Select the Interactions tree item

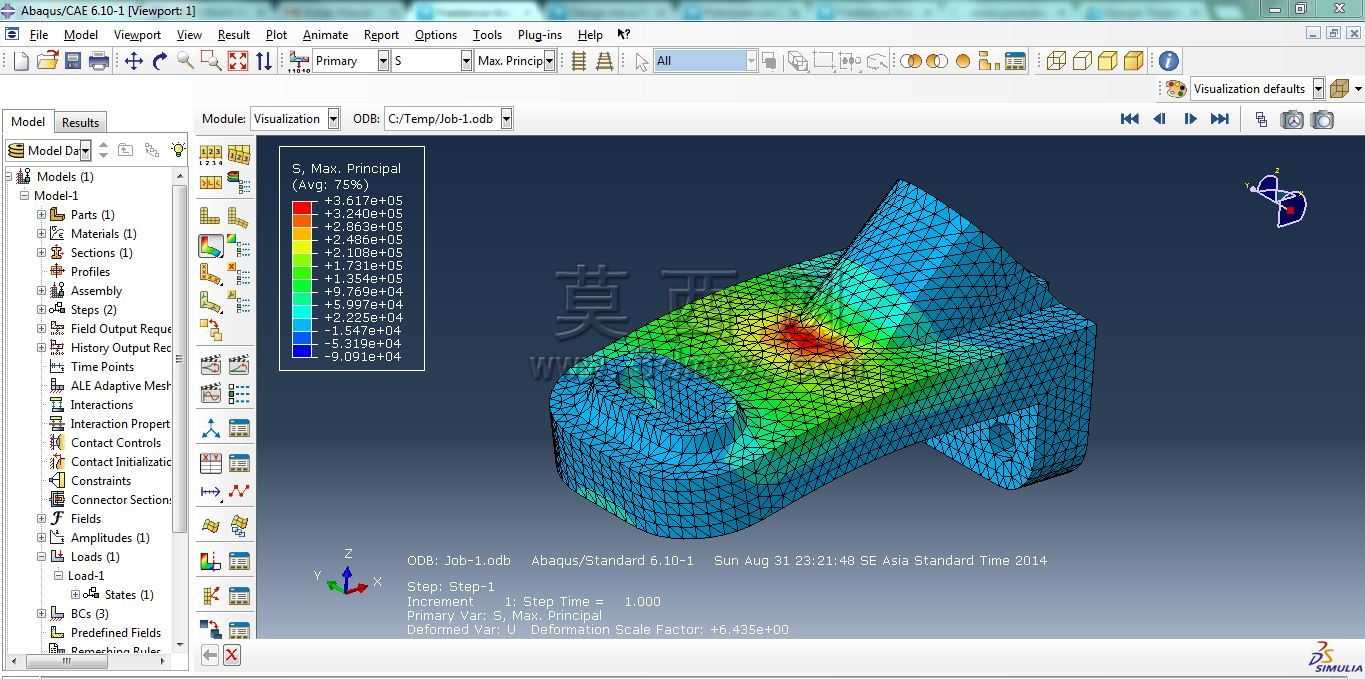[101, 405]
